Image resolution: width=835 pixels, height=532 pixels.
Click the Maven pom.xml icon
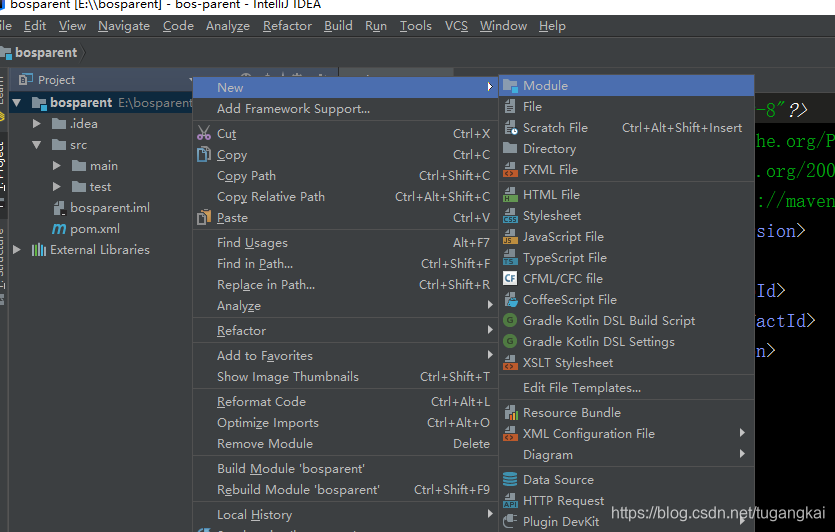point(59,229)
